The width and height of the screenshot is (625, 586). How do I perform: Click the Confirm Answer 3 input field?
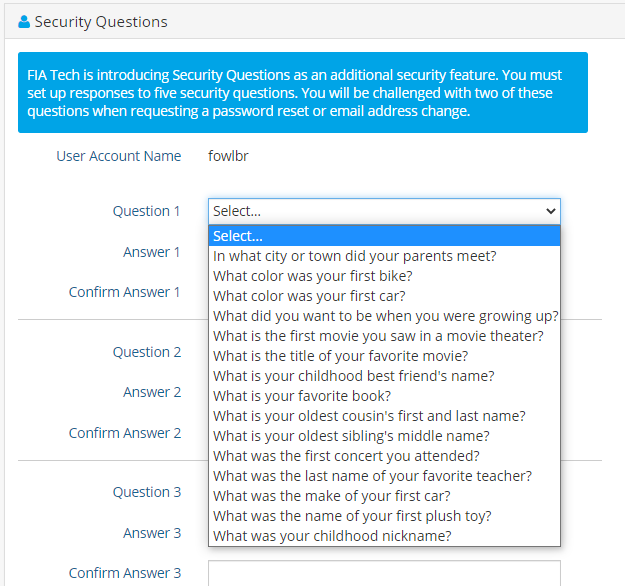point(384,573)
